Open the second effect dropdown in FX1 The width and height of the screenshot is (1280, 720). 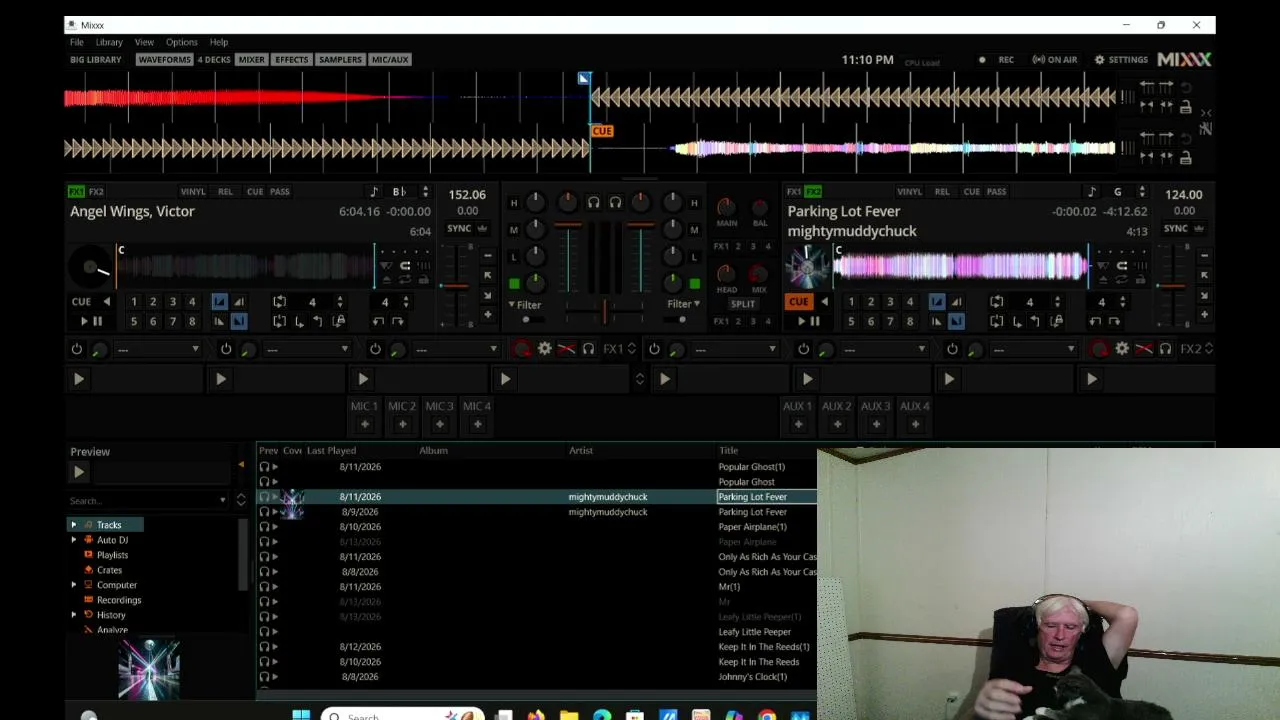[308, 349]
